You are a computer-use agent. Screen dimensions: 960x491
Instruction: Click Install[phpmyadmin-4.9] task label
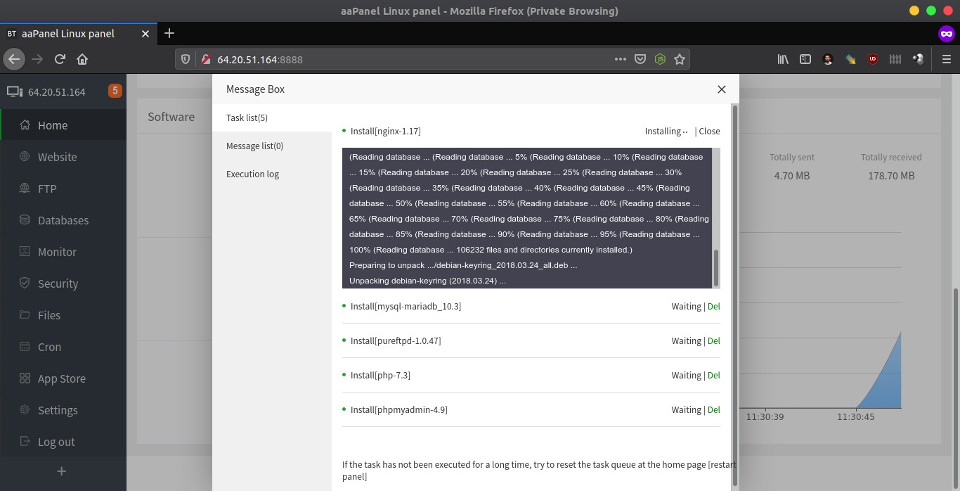(399, 410)
